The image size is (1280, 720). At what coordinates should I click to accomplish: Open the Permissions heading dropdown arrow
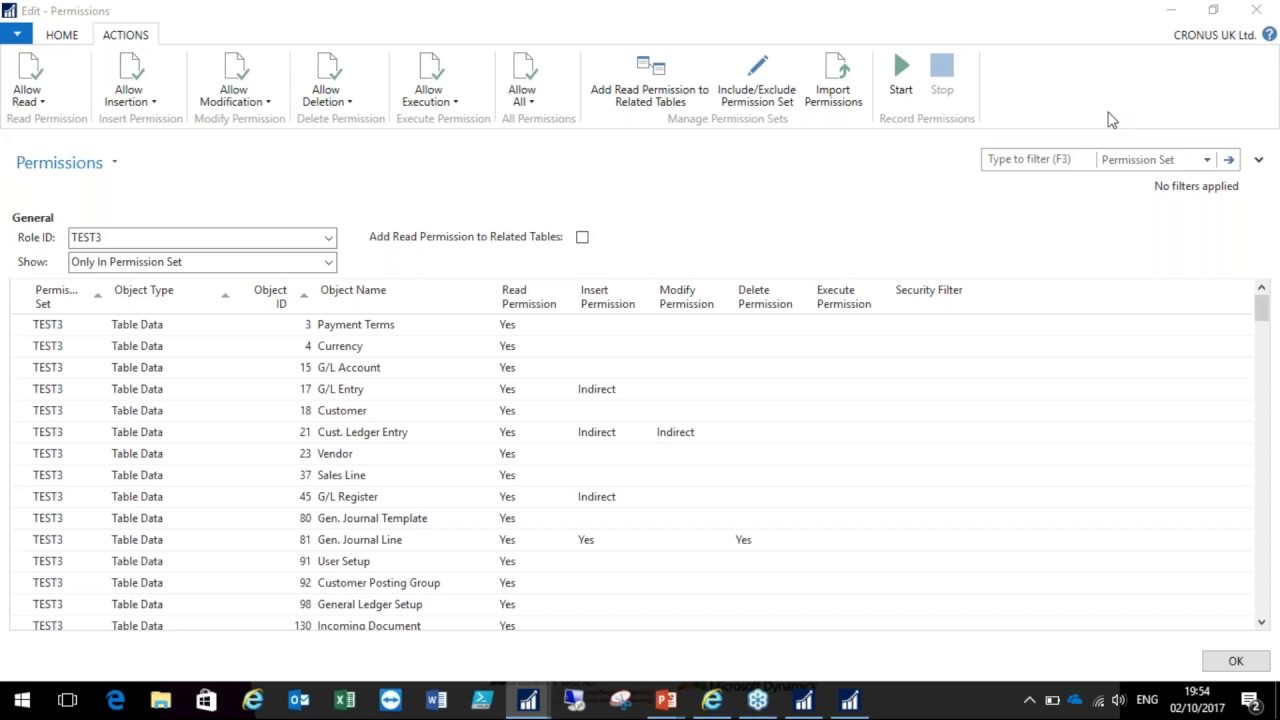(x=114, y=162)
